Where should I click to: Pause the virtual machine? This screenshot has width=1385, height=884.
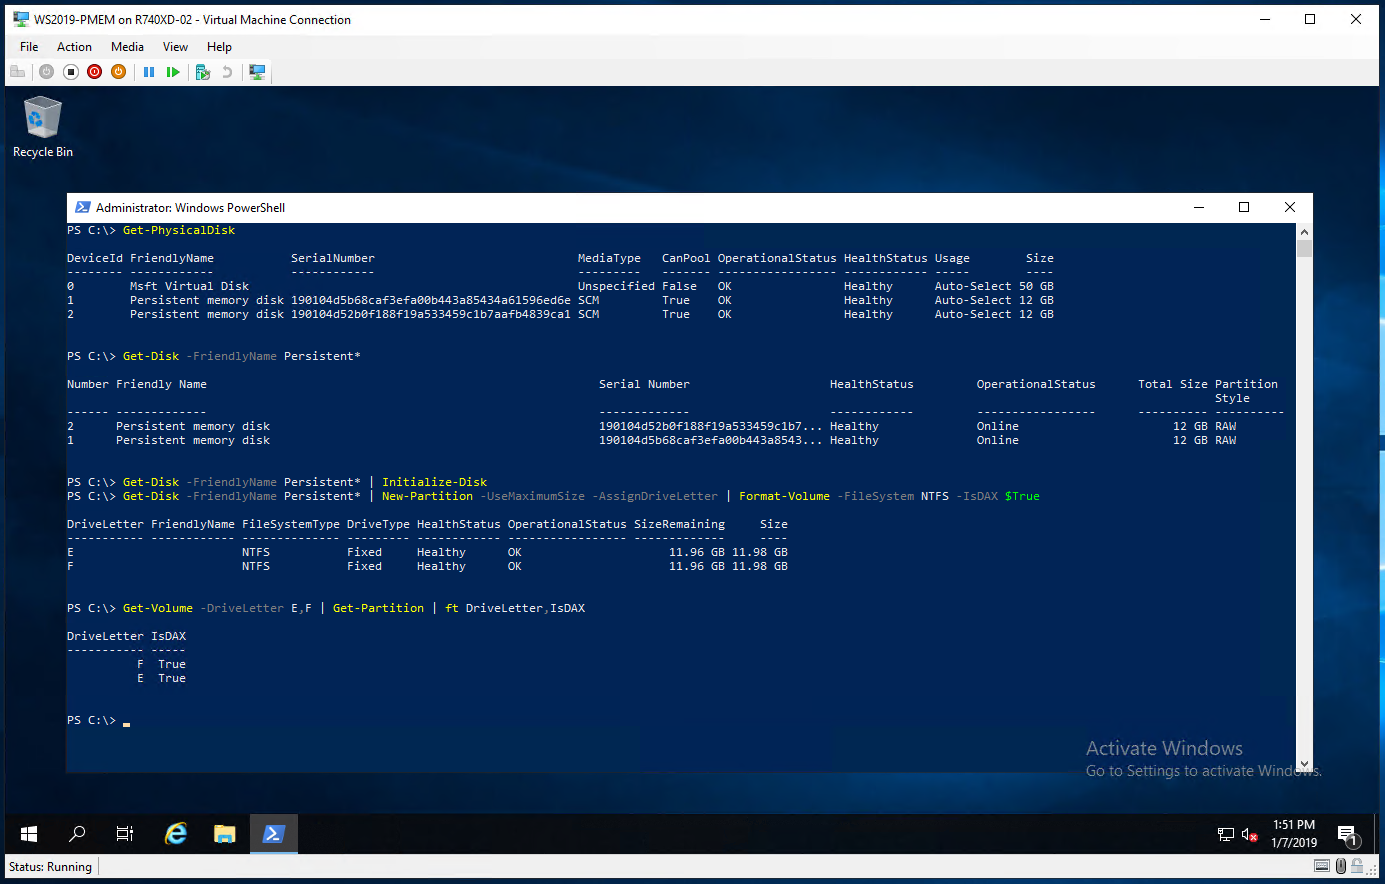coord(149,72)
